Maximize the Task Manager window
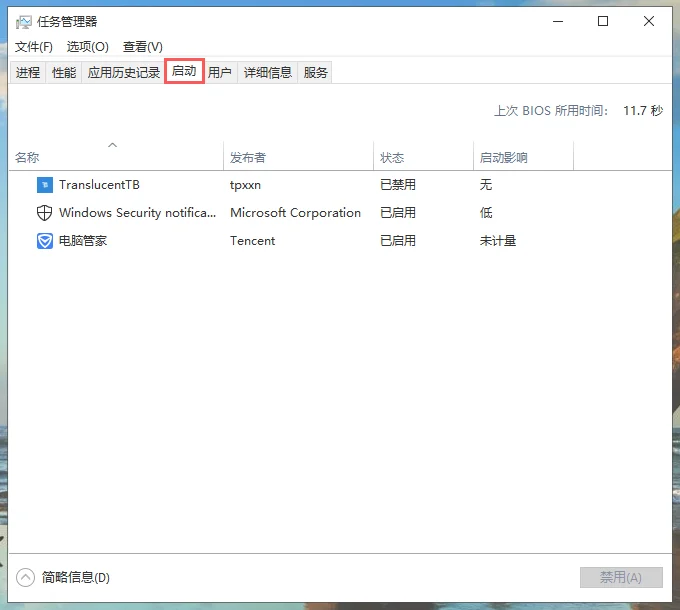680x610 pixels. (603, 21)
